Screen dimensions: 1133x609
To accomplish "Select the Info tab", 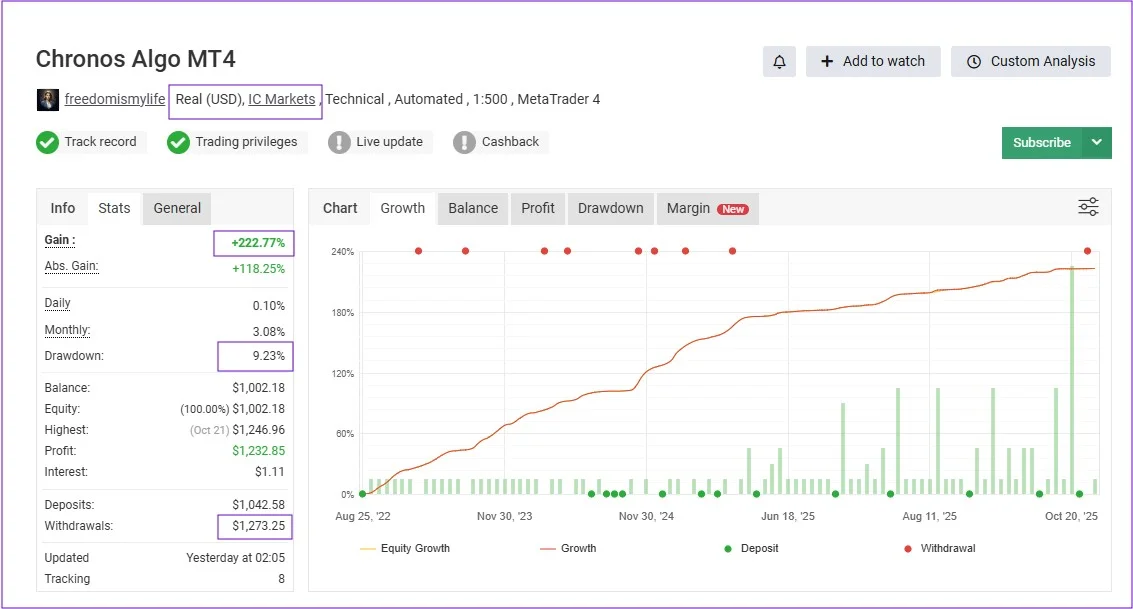I will coord(62,208).
